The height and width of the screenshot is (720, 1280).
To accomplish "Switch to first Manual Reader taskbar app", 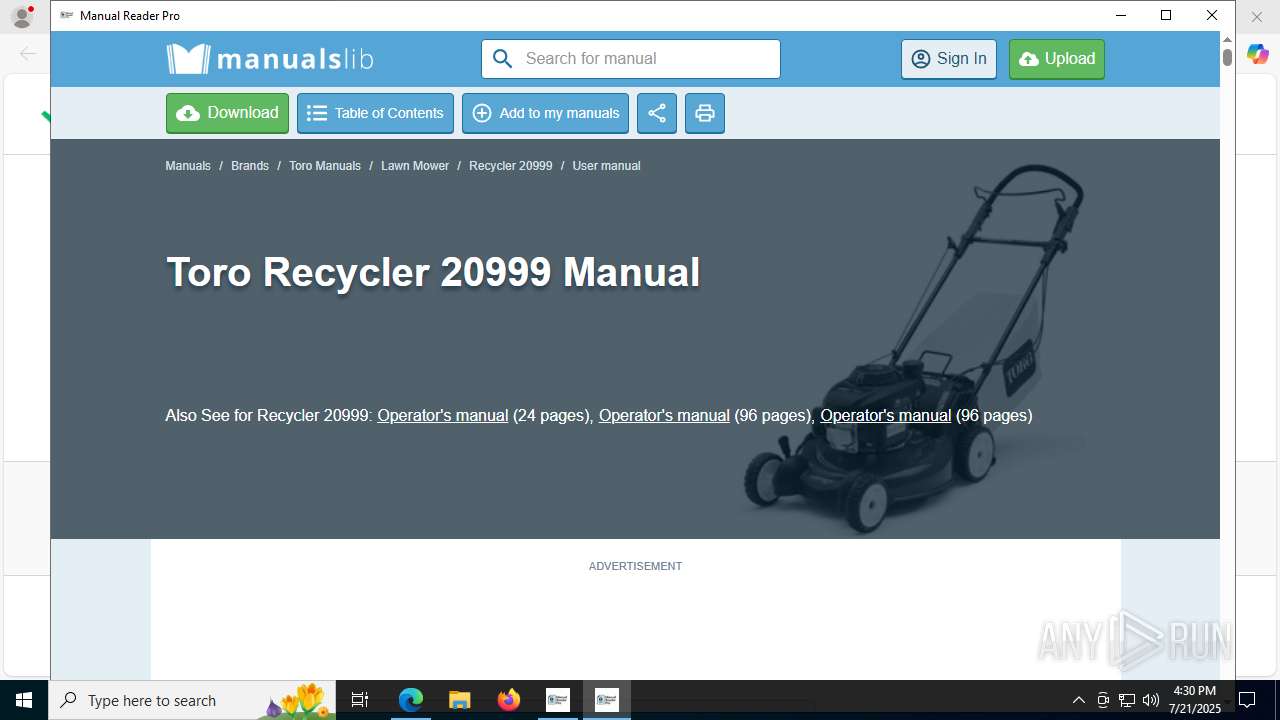I will [x=558, y=700].
